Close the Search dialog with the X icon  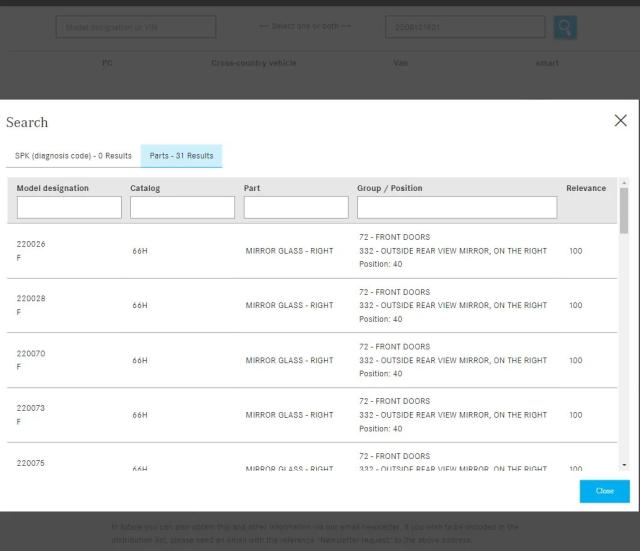pos(620,120)
